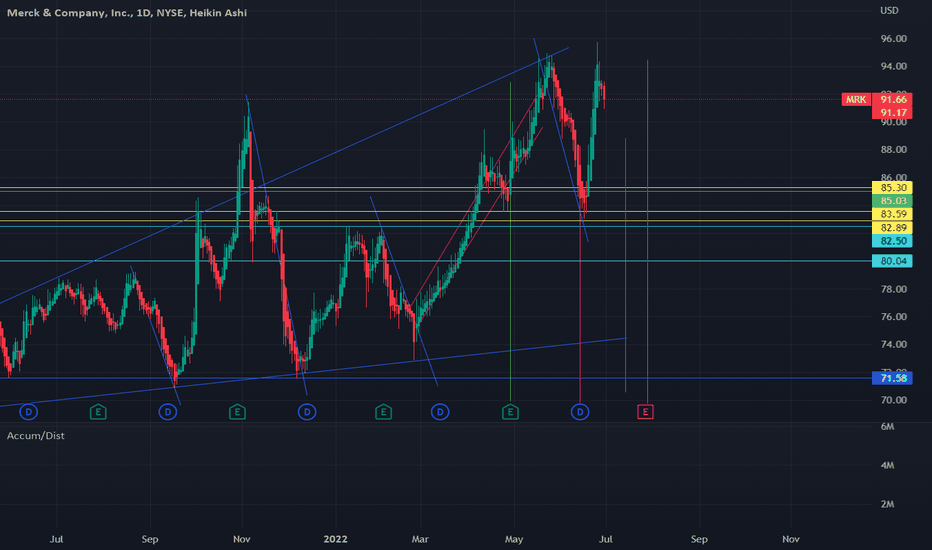Click the earnings E marker for early February 2022

click(x=383, y=411)
